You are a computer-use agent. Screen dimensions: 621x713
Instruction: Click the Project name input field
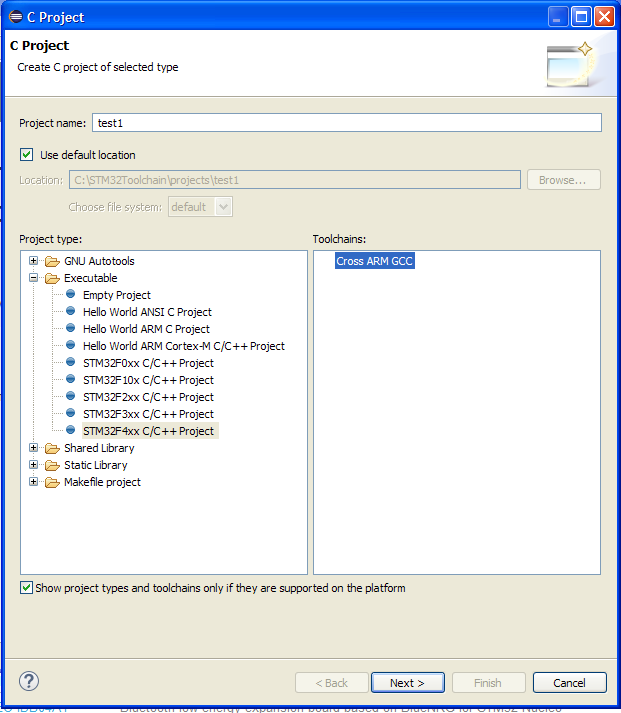pos(347,123)
